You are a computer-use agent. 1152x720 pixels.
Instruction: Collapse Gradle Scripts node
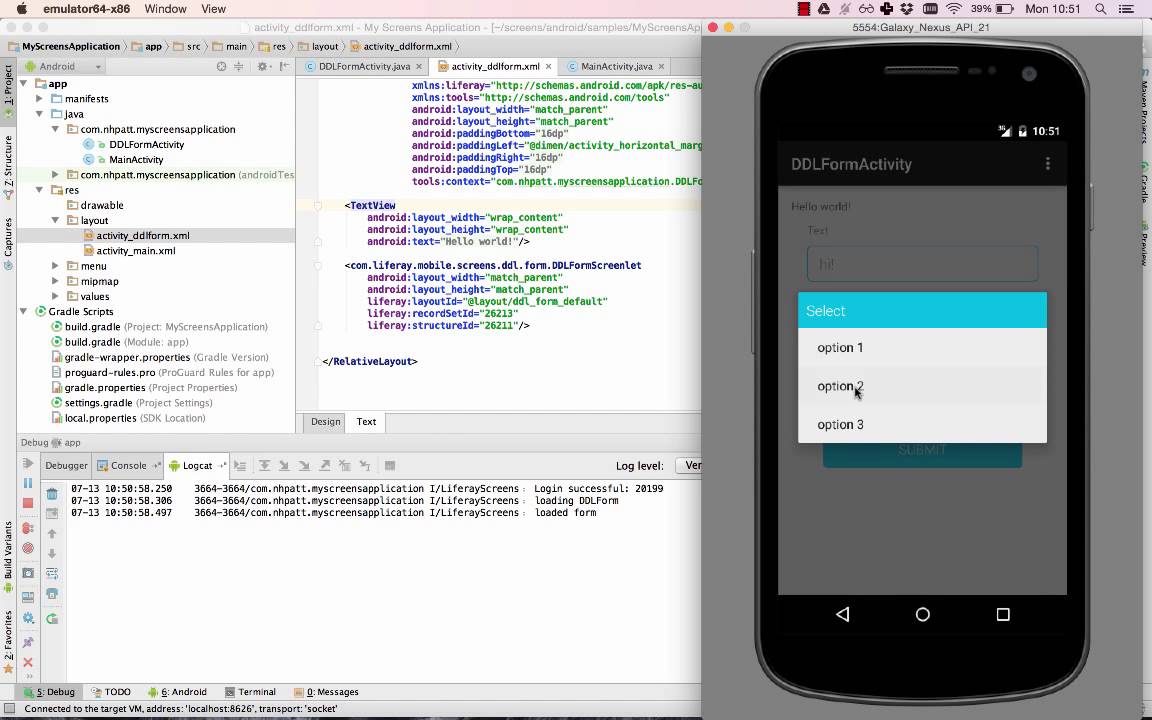[x=24, y=312]
